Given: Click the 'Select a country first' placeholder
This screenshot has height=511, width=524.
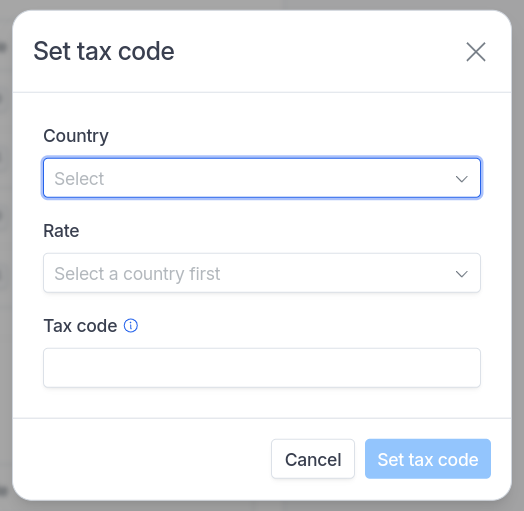Looking at the screenshot, I should point(137,274).
